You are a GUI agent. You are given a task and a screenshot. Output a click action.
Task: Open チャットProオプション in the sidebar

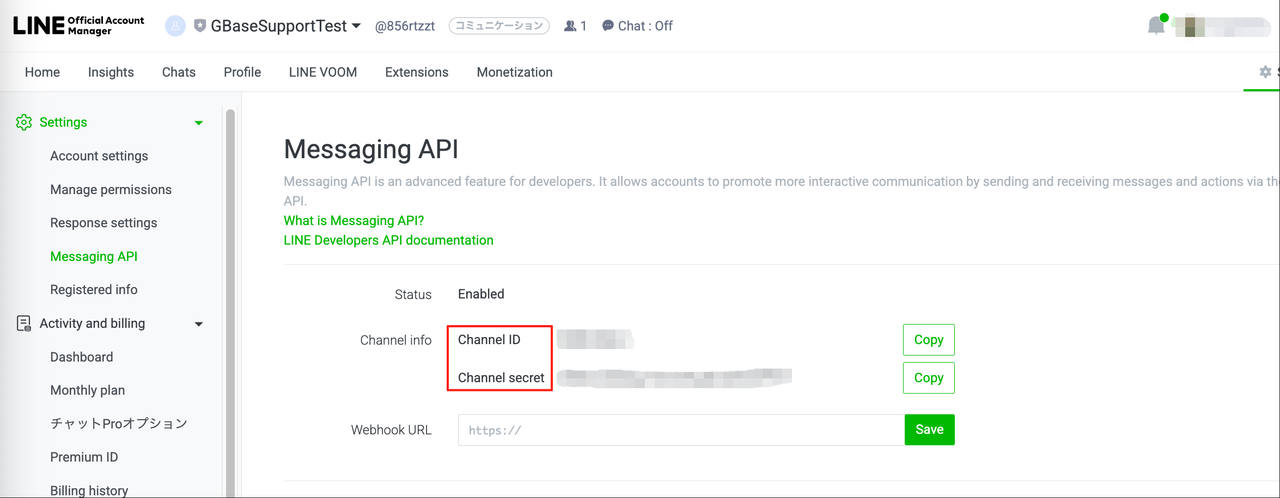coord(119,423)
